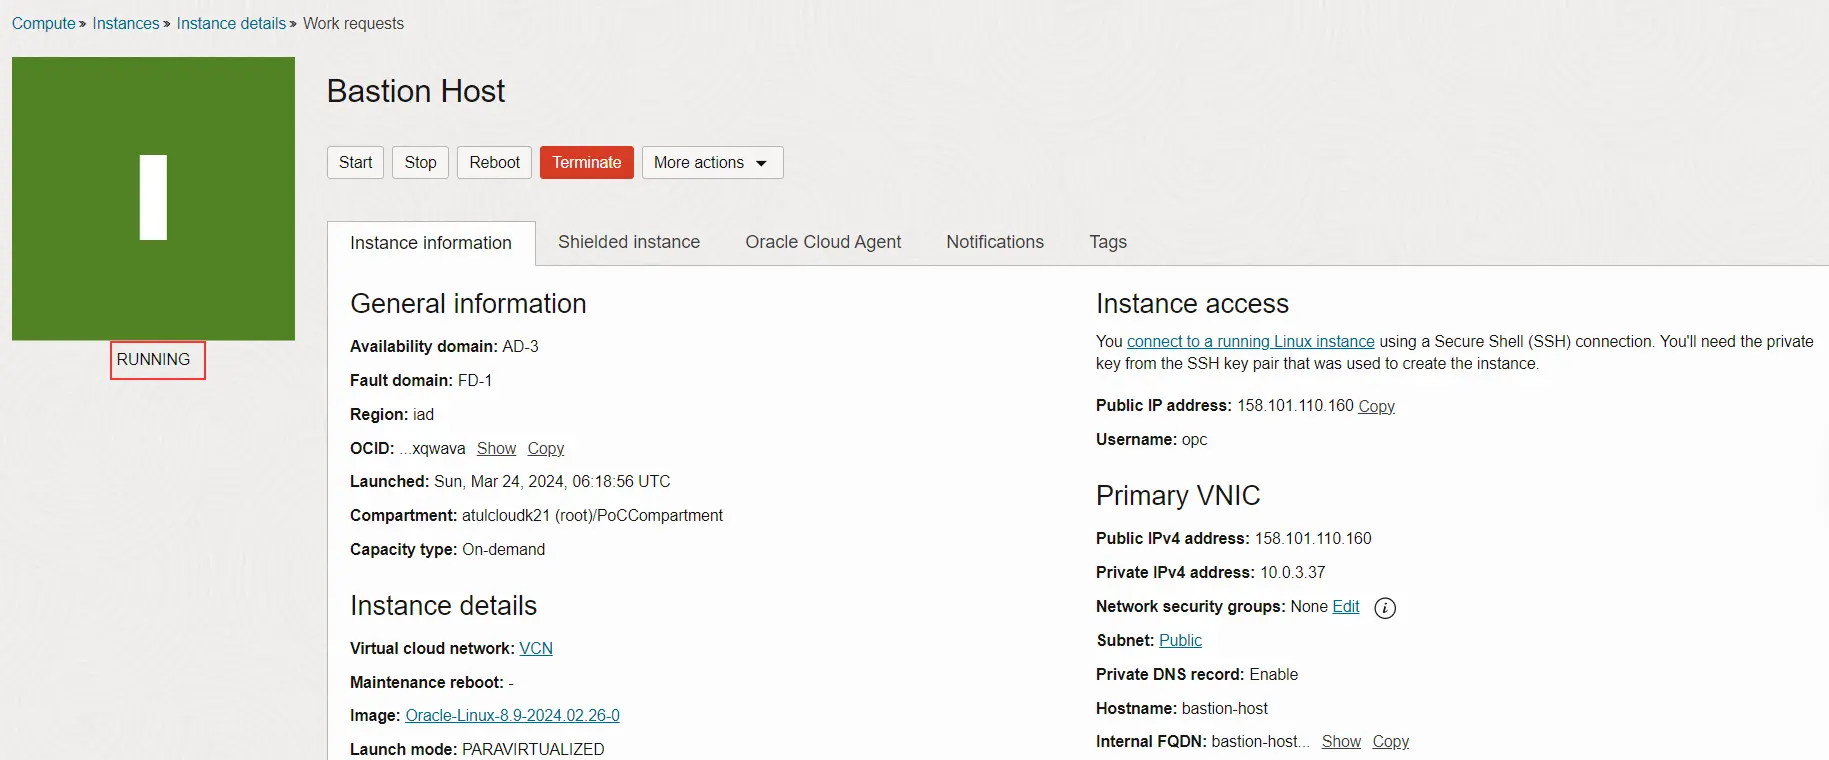Click the green instance status thumbnail

click(x=153, y=198)
